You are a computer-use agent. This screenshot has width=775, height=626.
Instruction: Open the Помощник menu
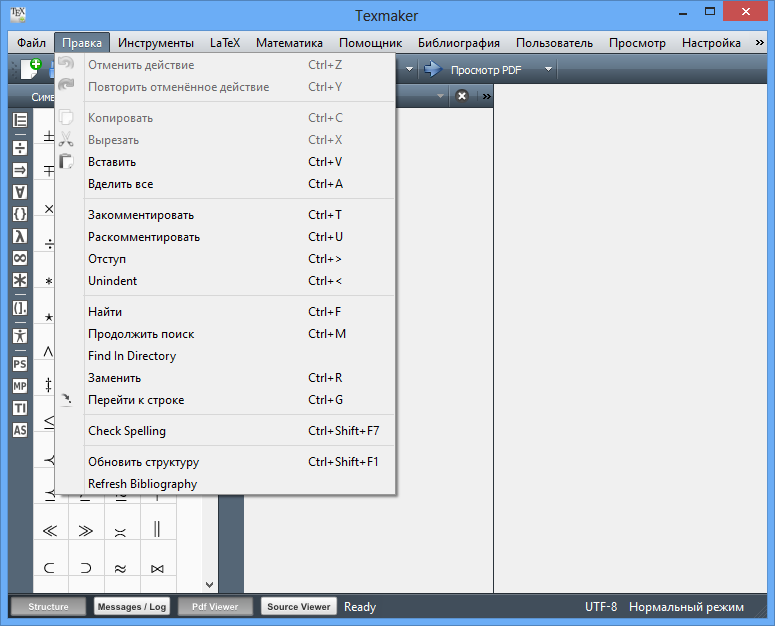tap(370, 42)
